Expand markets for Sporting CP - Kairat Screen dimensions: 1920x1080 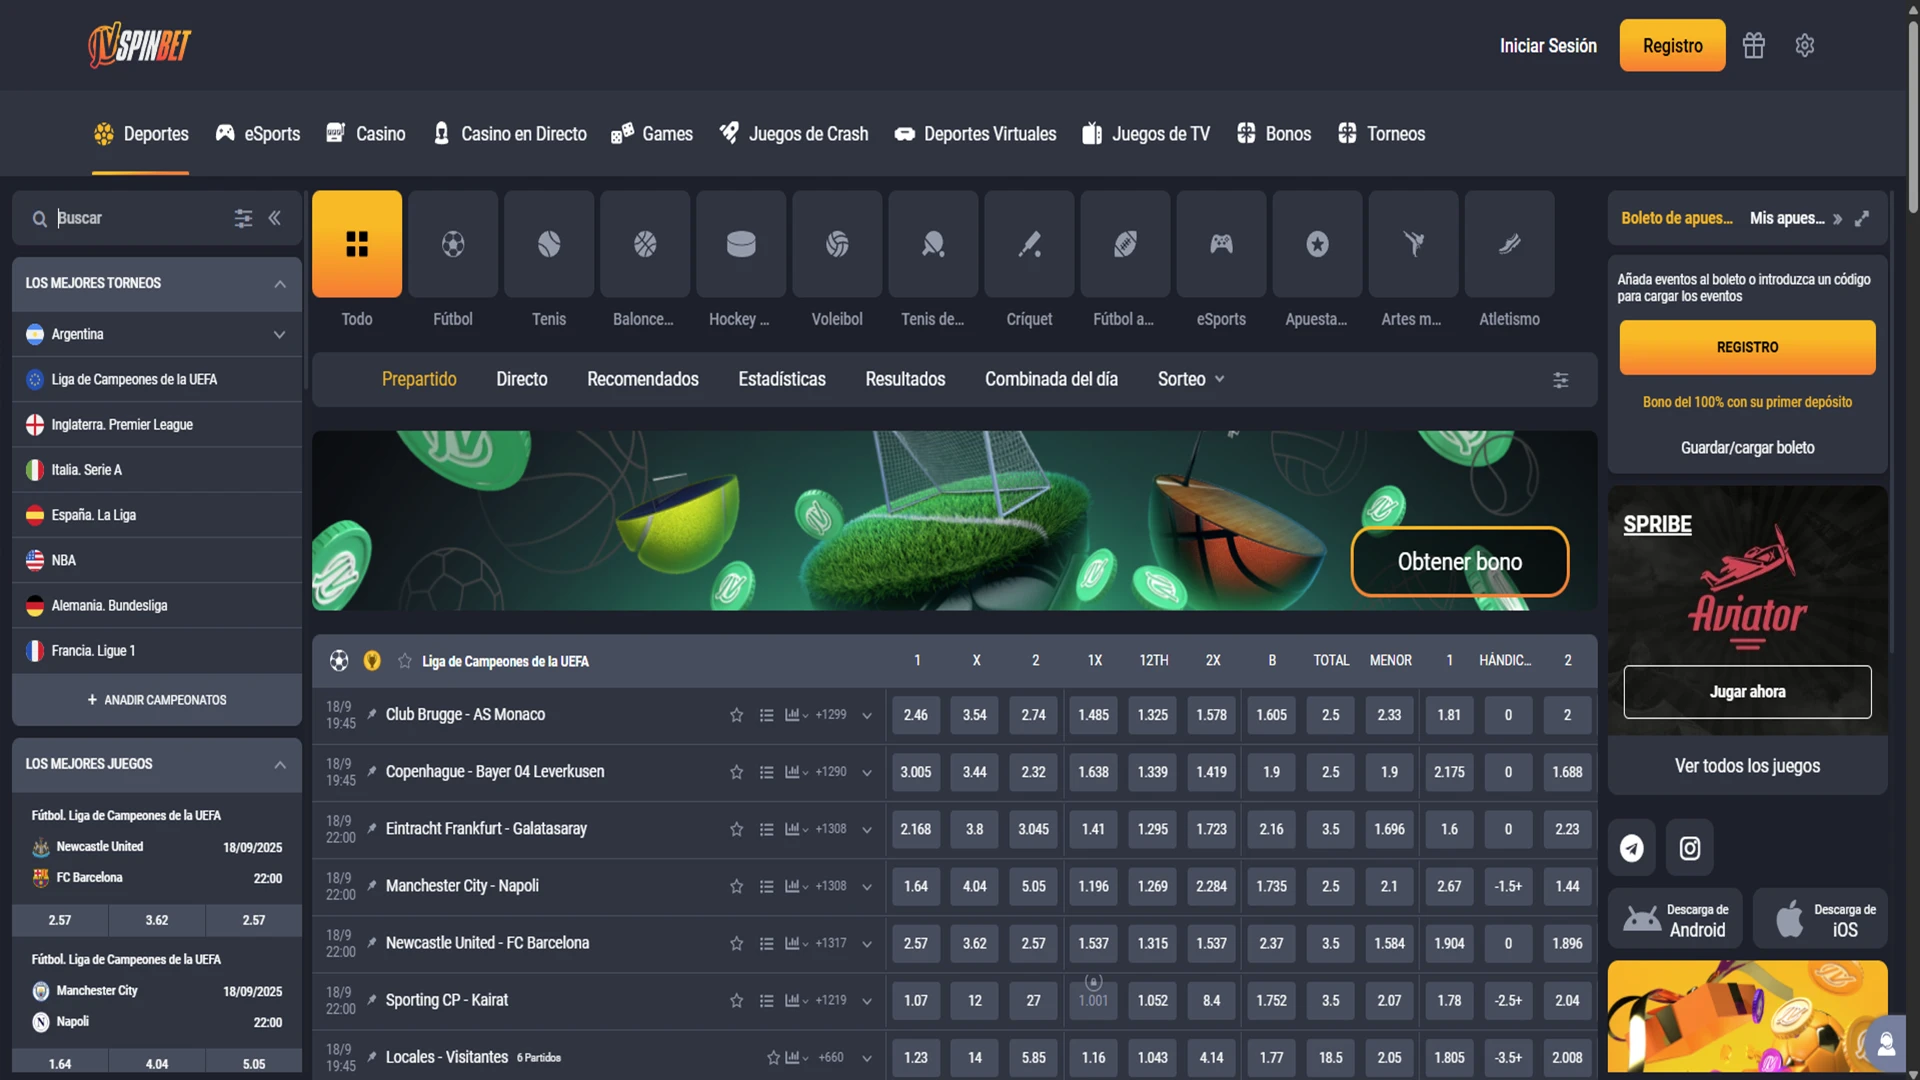(x=867, y=1001)
